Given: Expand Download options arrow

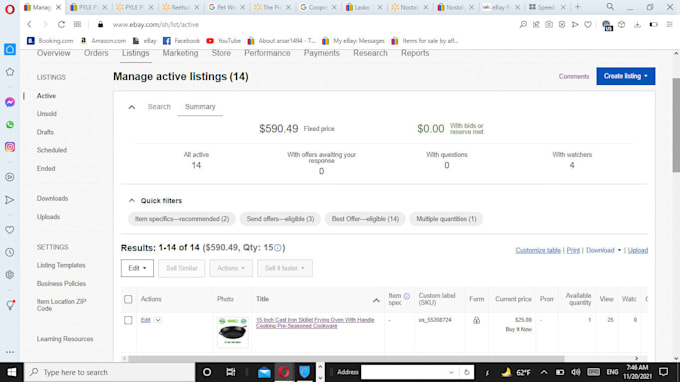Looking at the screenshot, I should click(x=619, y=250).
